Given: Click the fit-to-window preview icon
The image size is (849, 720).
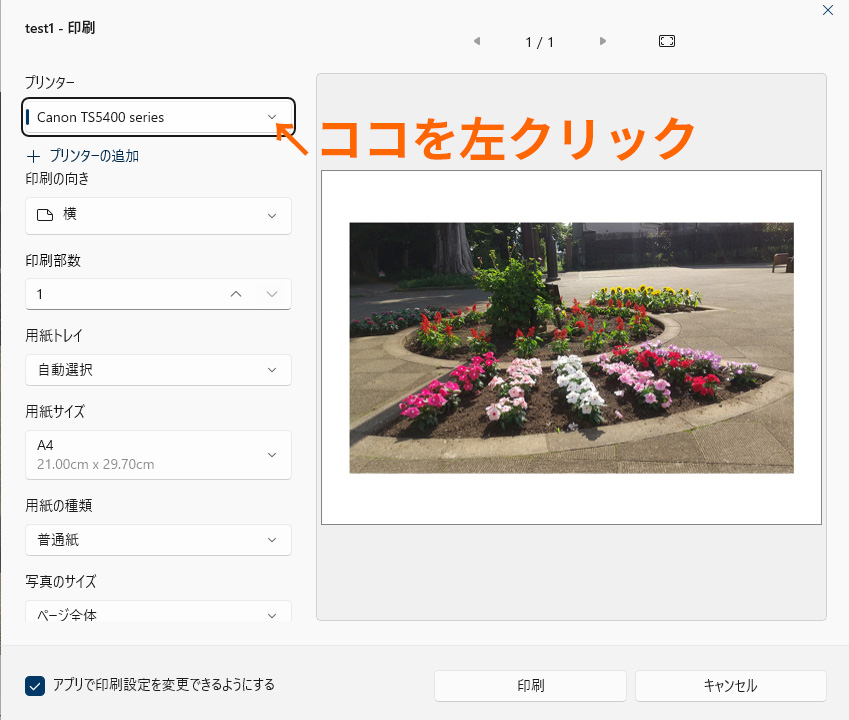Looking at the screenshot, I should pos(667,41).
